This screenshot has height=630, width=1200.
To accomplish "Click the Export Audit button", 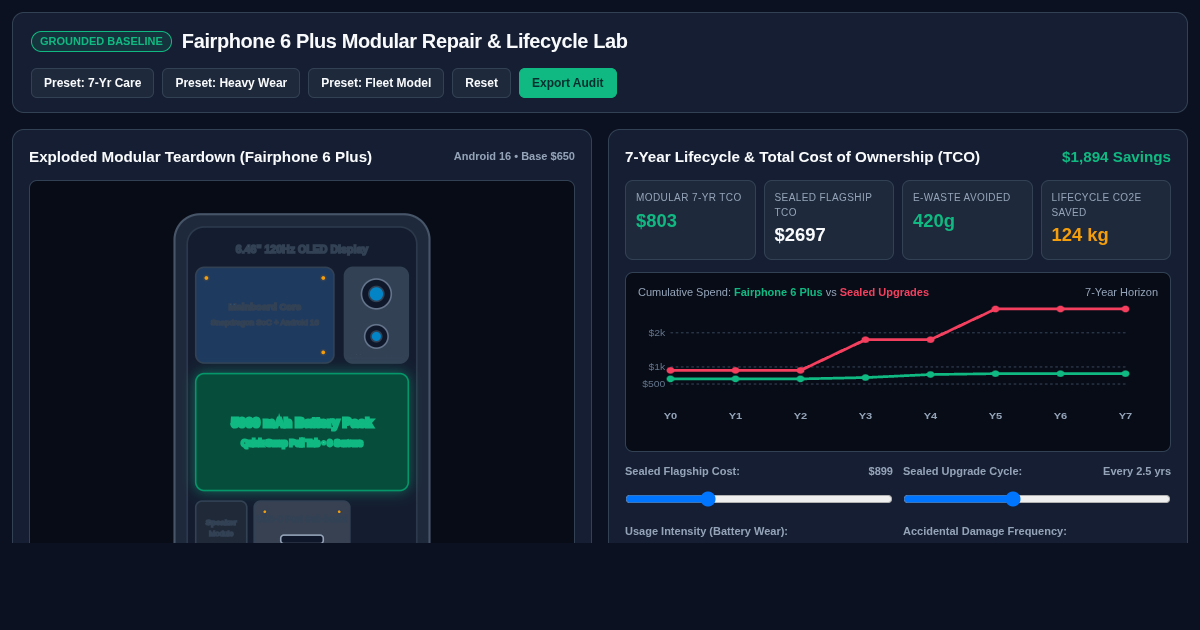I will tap(568, 83).
